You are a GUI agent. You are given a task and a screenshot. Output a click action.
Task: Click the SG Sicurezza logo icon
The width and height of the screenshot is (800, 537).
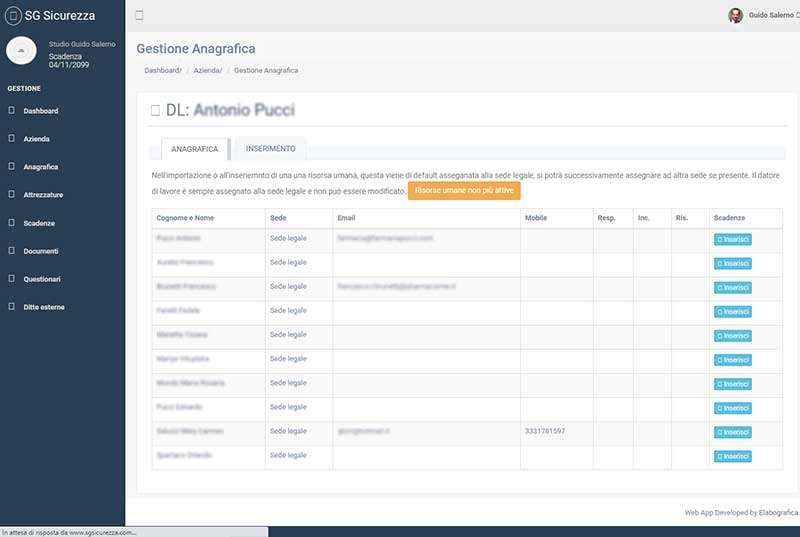pyautogui.click(x=13, y=16)
